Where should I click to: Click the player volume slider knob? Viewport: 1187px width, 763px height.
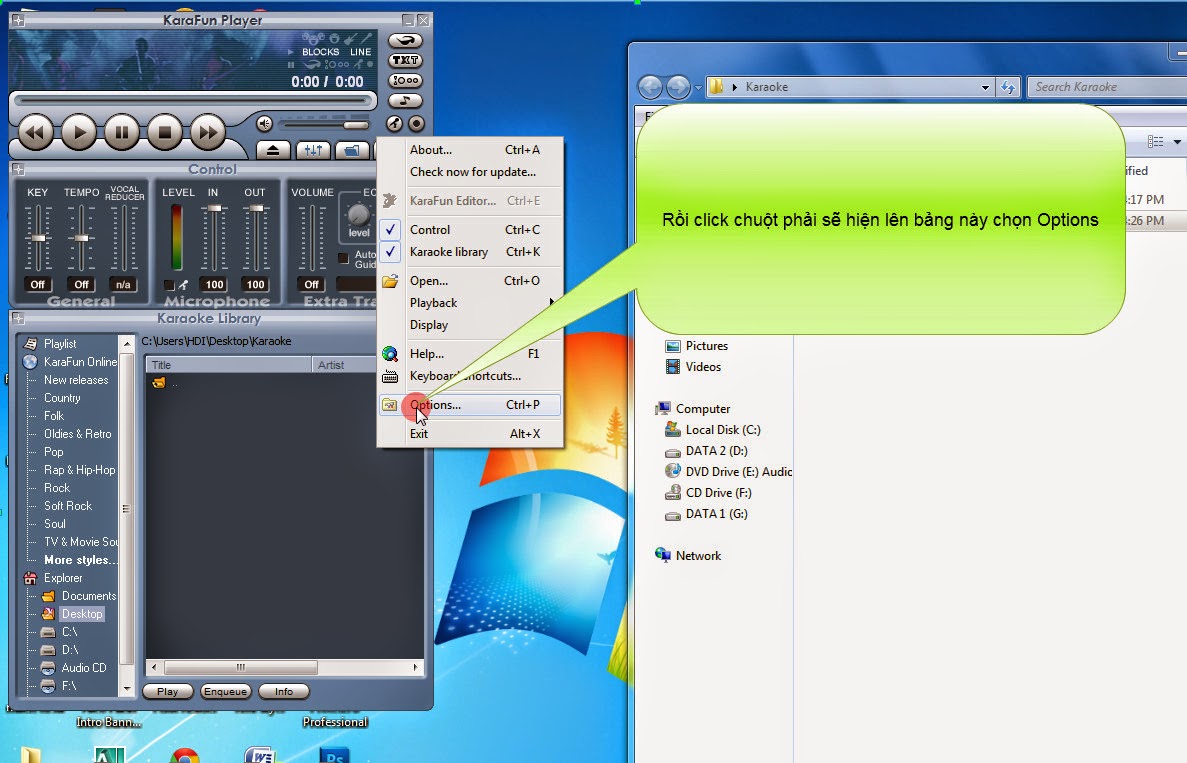tap(355, 125)
